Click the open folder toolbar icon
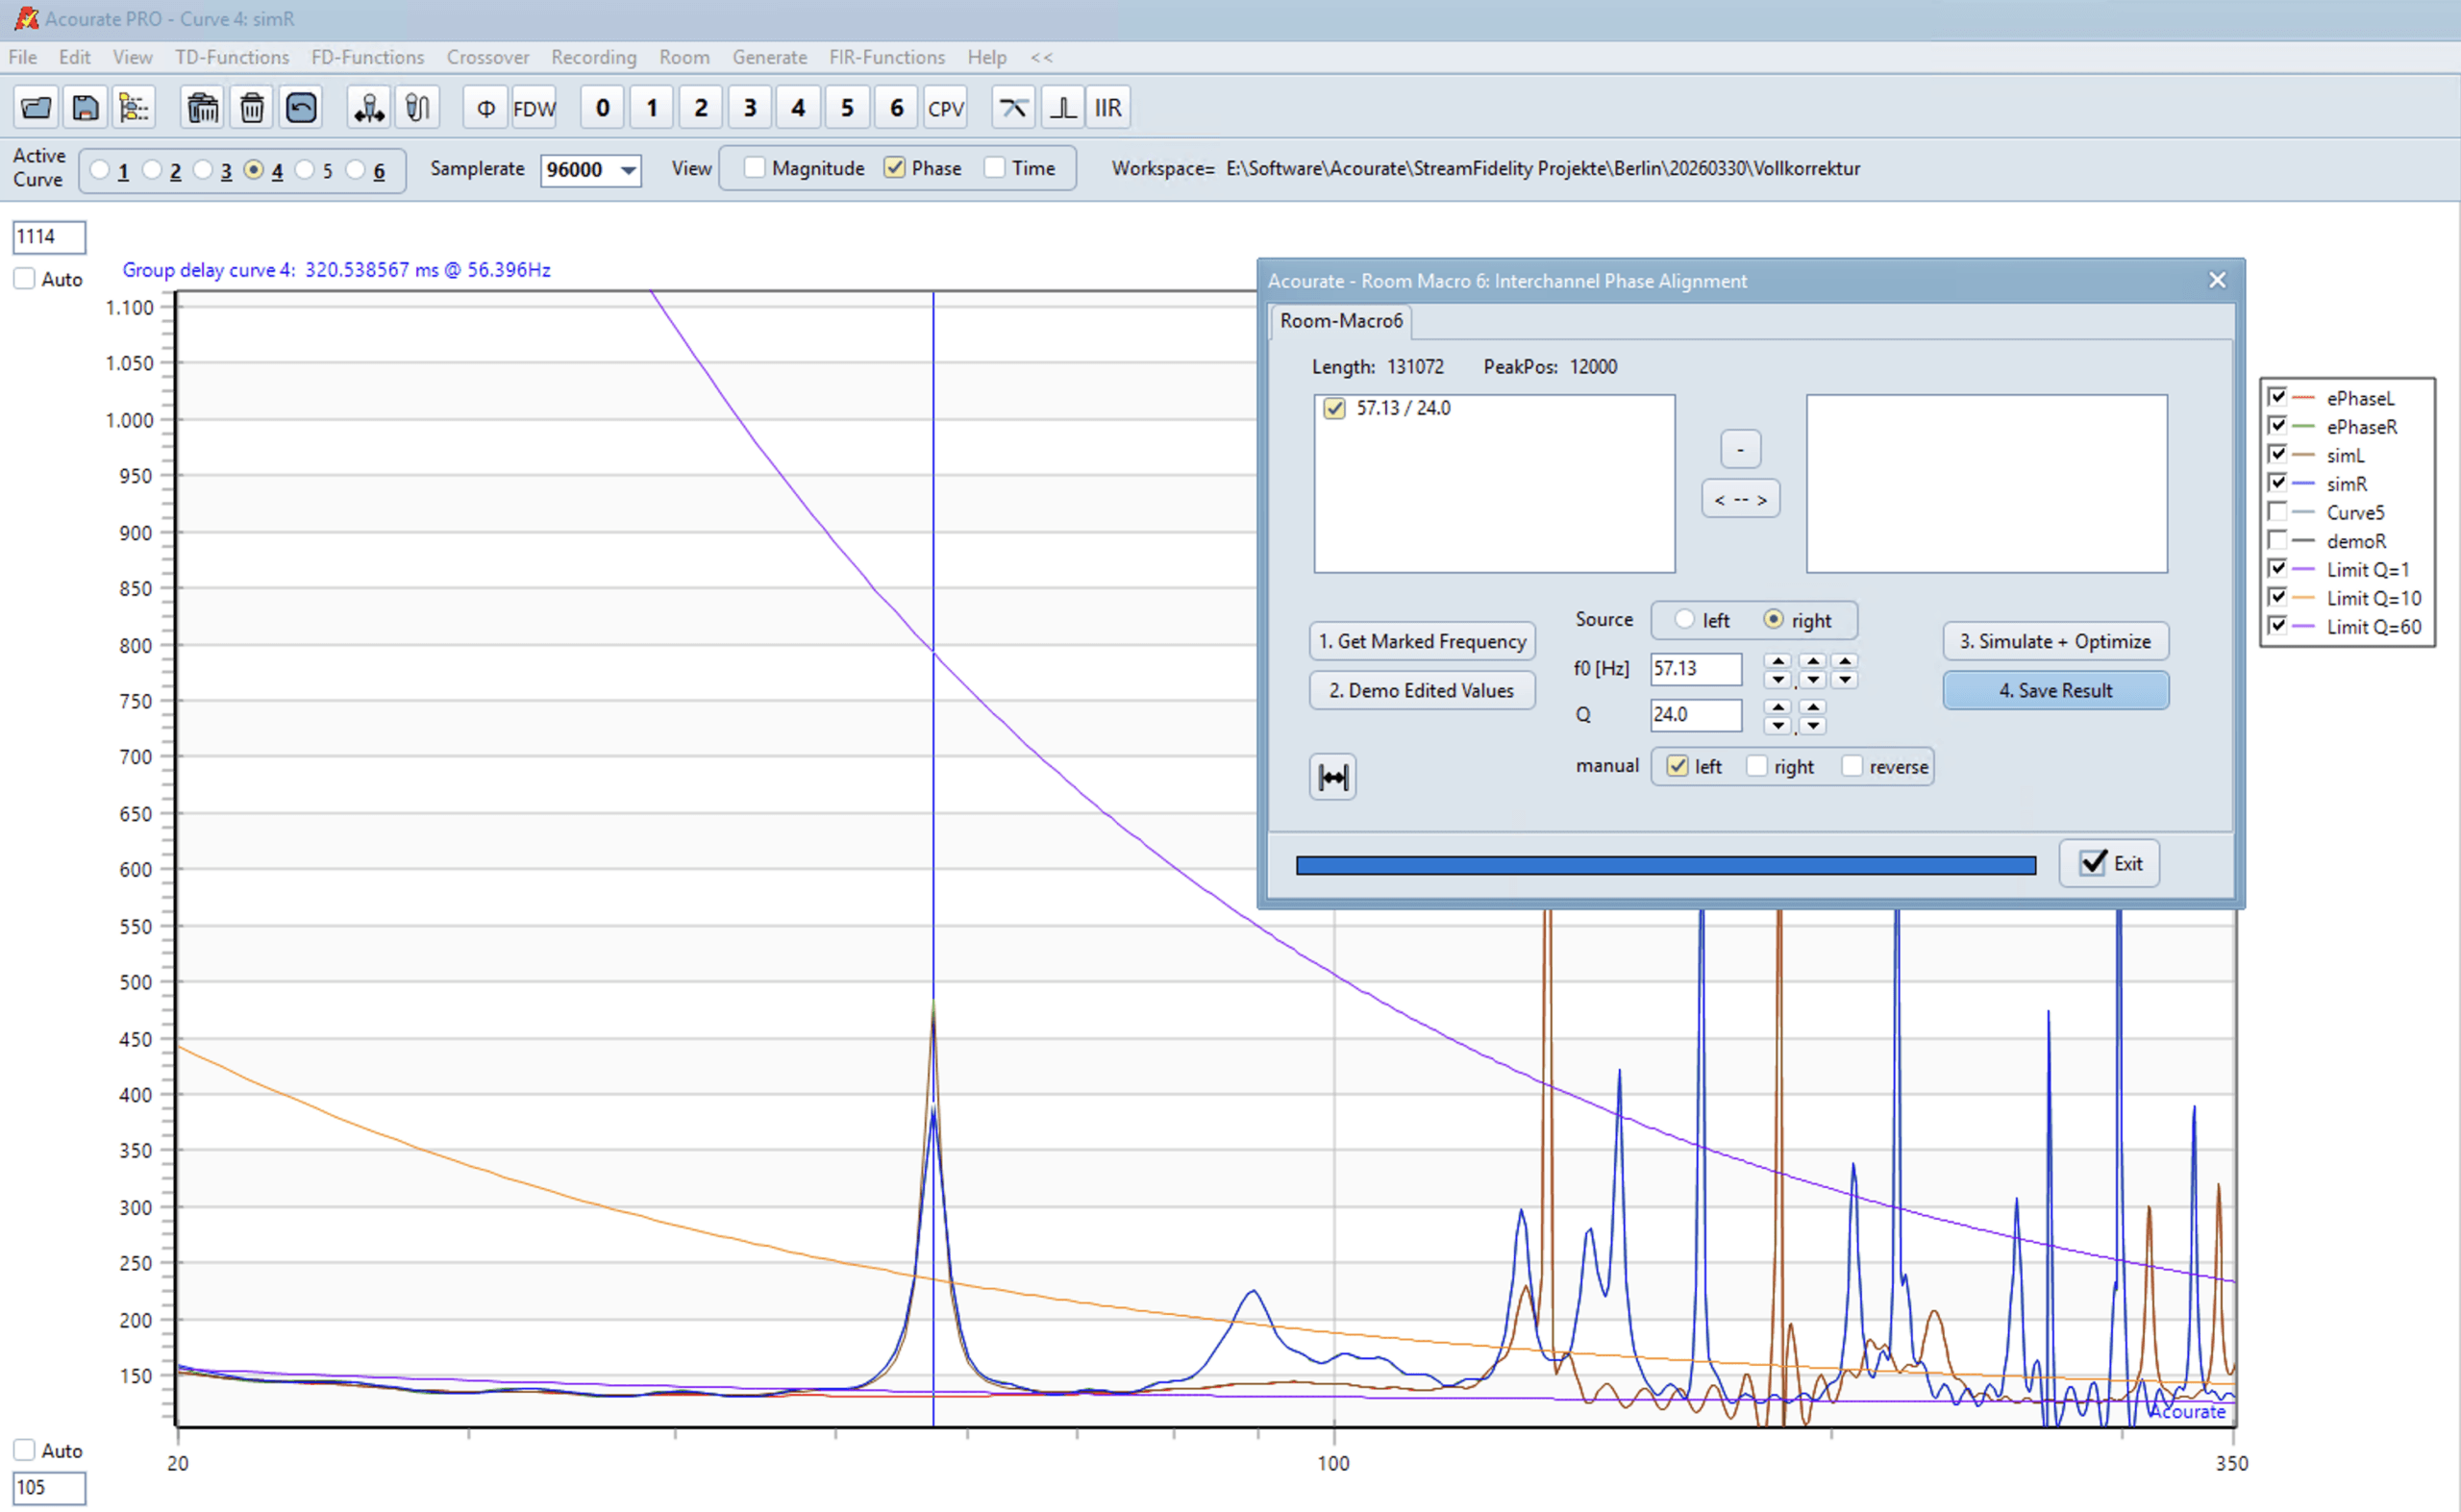Image resolution: width=2461 pixels, height=1512 pixels. (x=36, y=108)
